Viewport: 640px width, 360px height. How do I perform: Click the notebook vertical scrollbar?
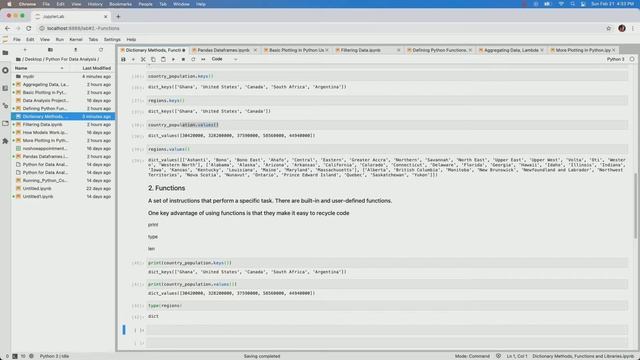pyautogui.click(x=635, y=205)
